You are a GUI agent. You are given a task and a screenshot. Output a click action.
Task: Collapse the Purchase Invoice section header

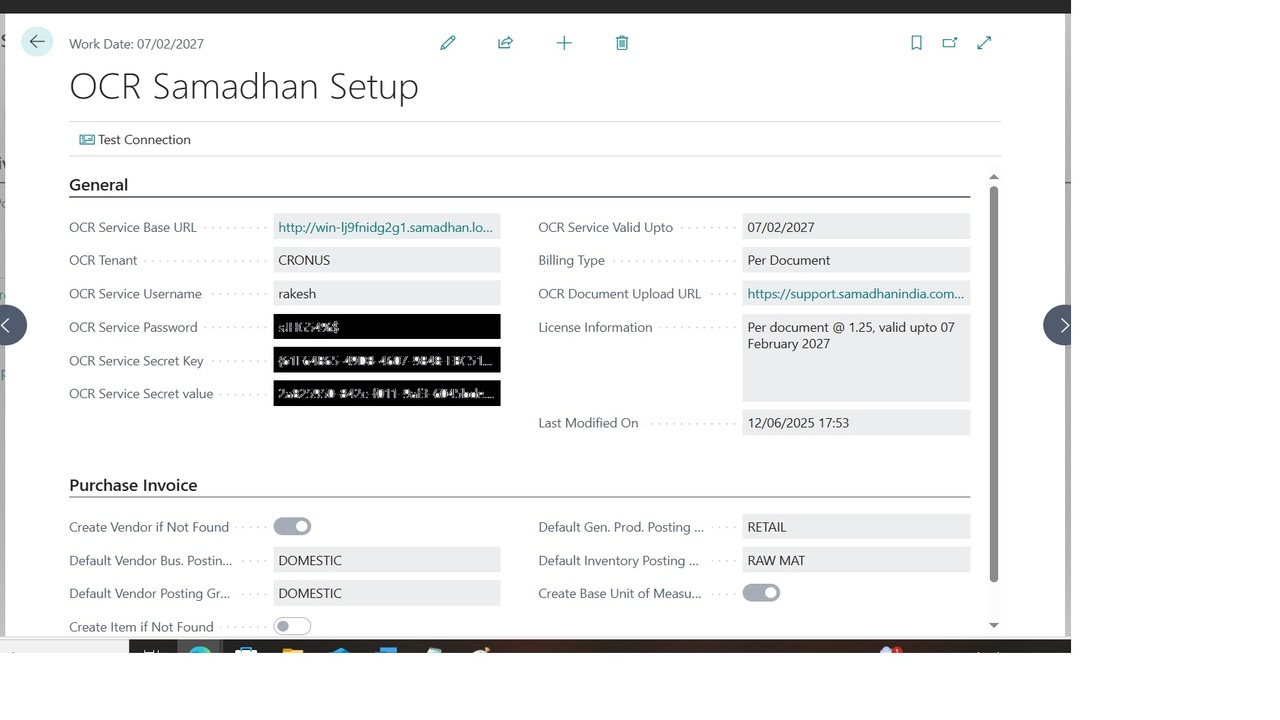click(x=133, y=485)
